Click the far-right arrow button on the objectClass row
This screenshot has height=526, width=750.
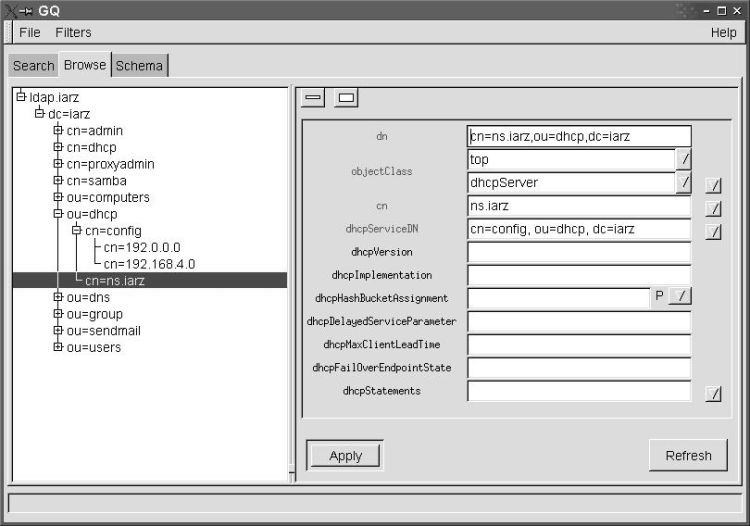pyautogui.click(x=713, y=185)
